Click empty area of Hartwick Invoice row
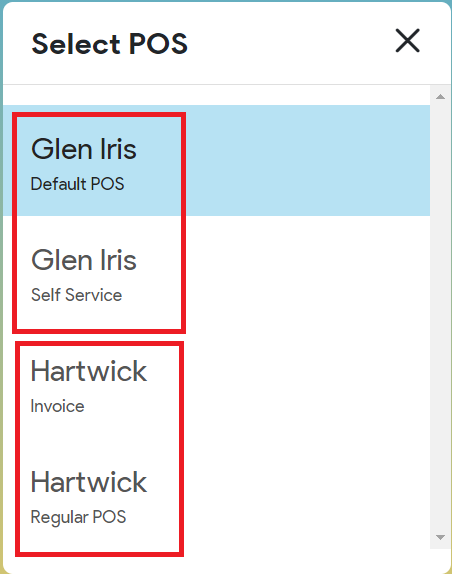Viewport: 452px width, 574px height. [307, 382]
